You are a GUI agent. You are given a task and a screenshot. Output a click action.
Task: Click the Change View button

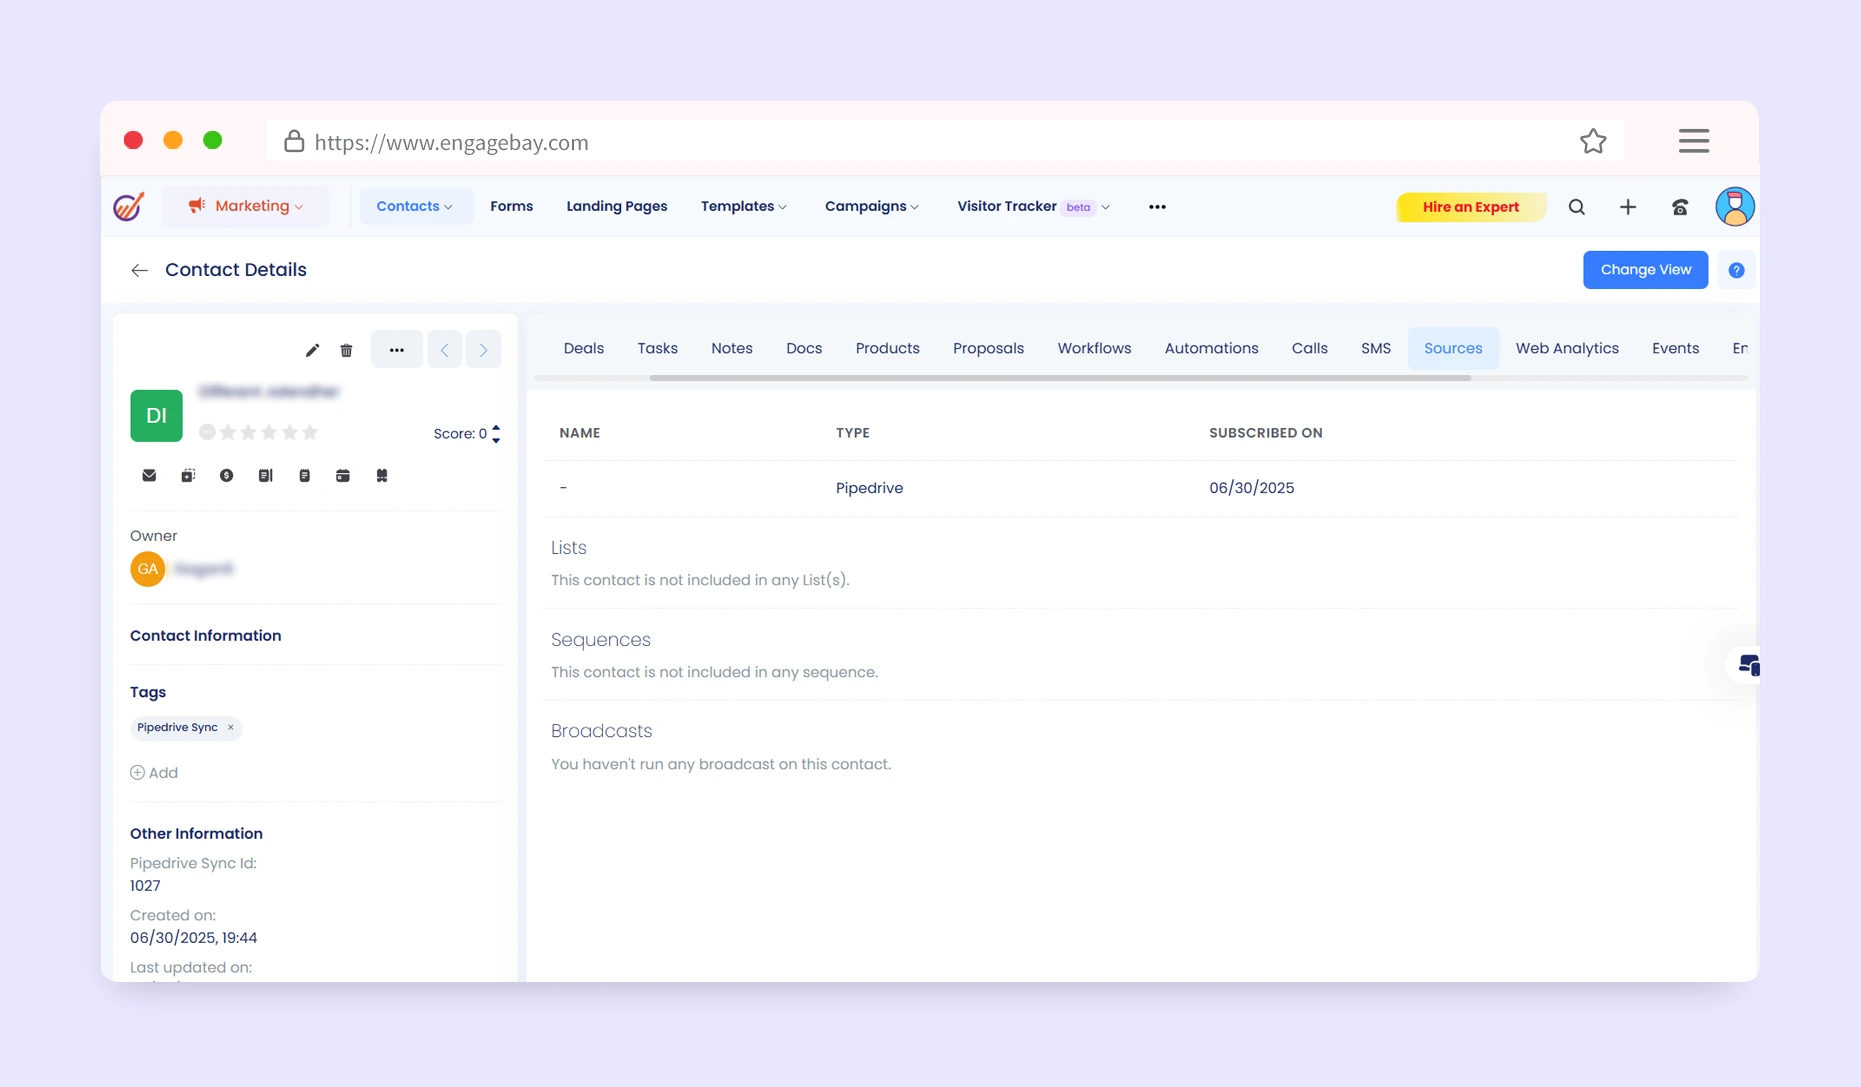click(1646, 270)
